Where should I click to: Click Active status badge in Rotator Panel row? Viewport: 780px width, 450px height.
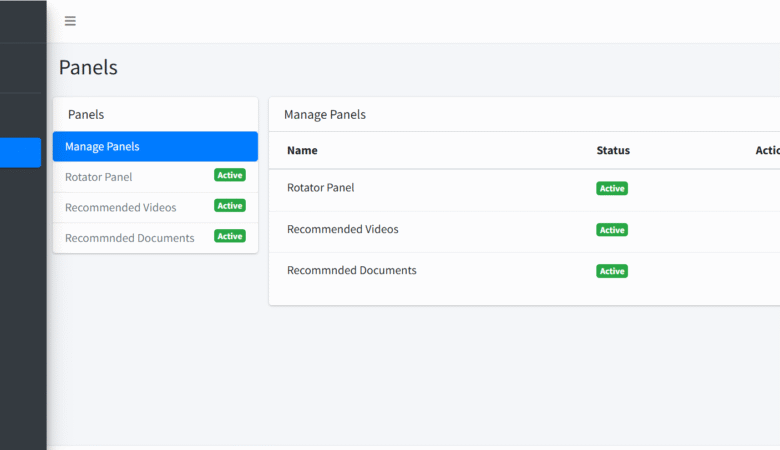(612, 188)
